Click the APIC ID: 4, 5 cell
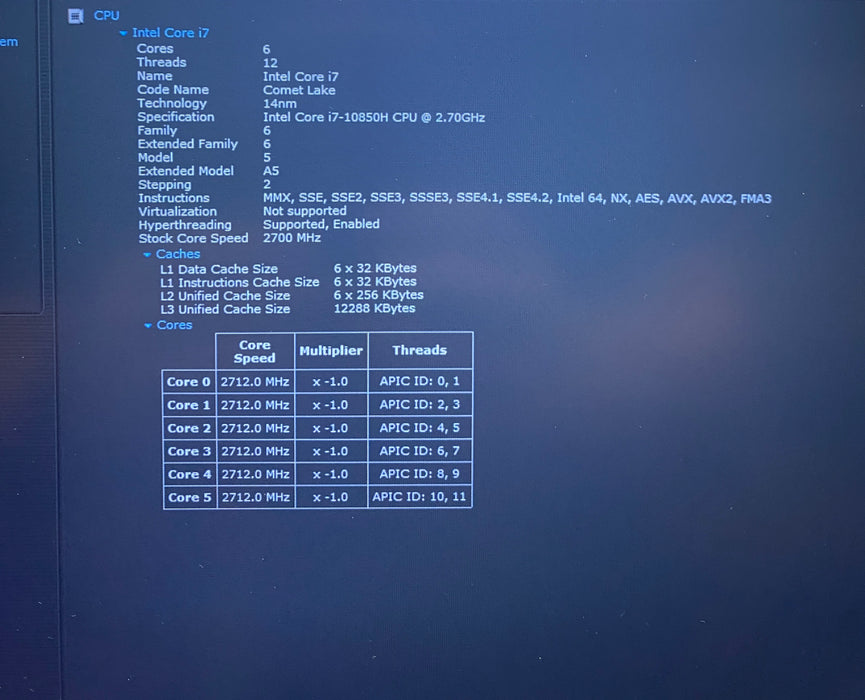Image resolution: width=865 pixels, height=700 pixels. [420, 428]
